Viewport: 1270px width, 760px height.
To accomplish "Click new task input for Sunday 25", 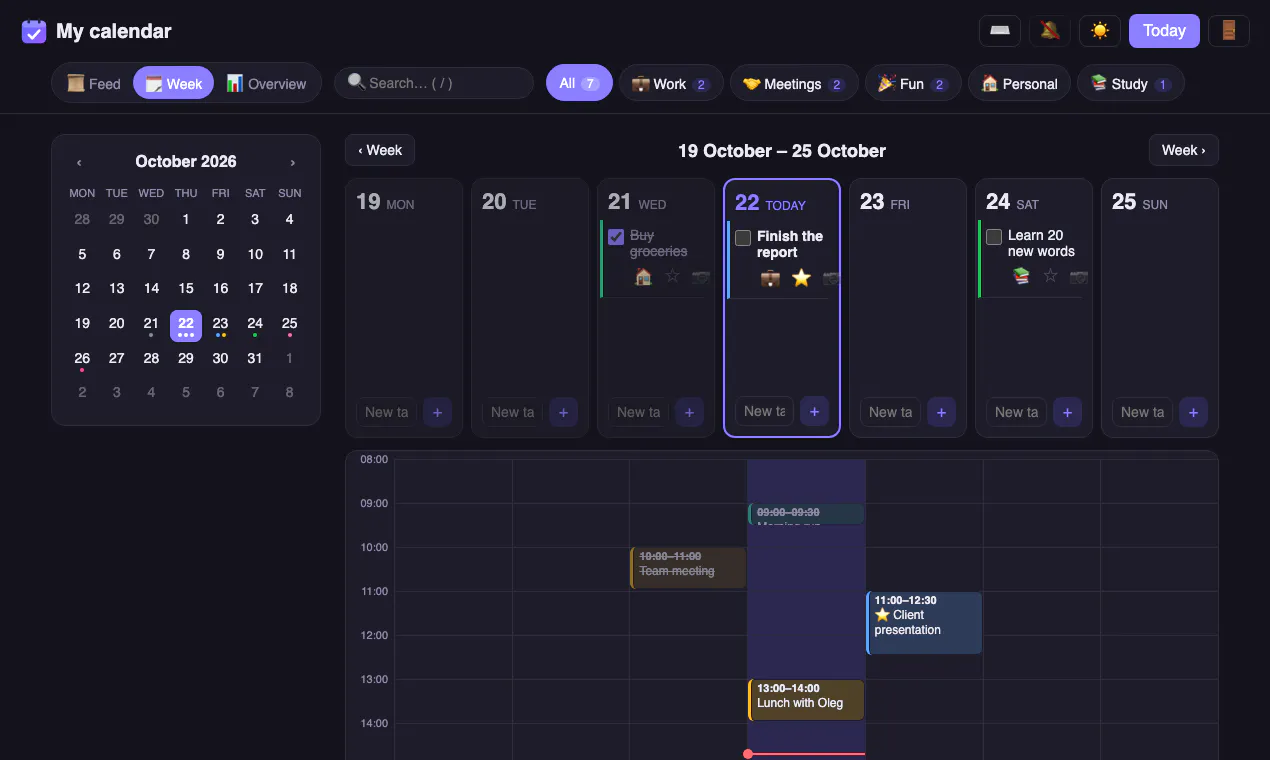I will 1143,412.
